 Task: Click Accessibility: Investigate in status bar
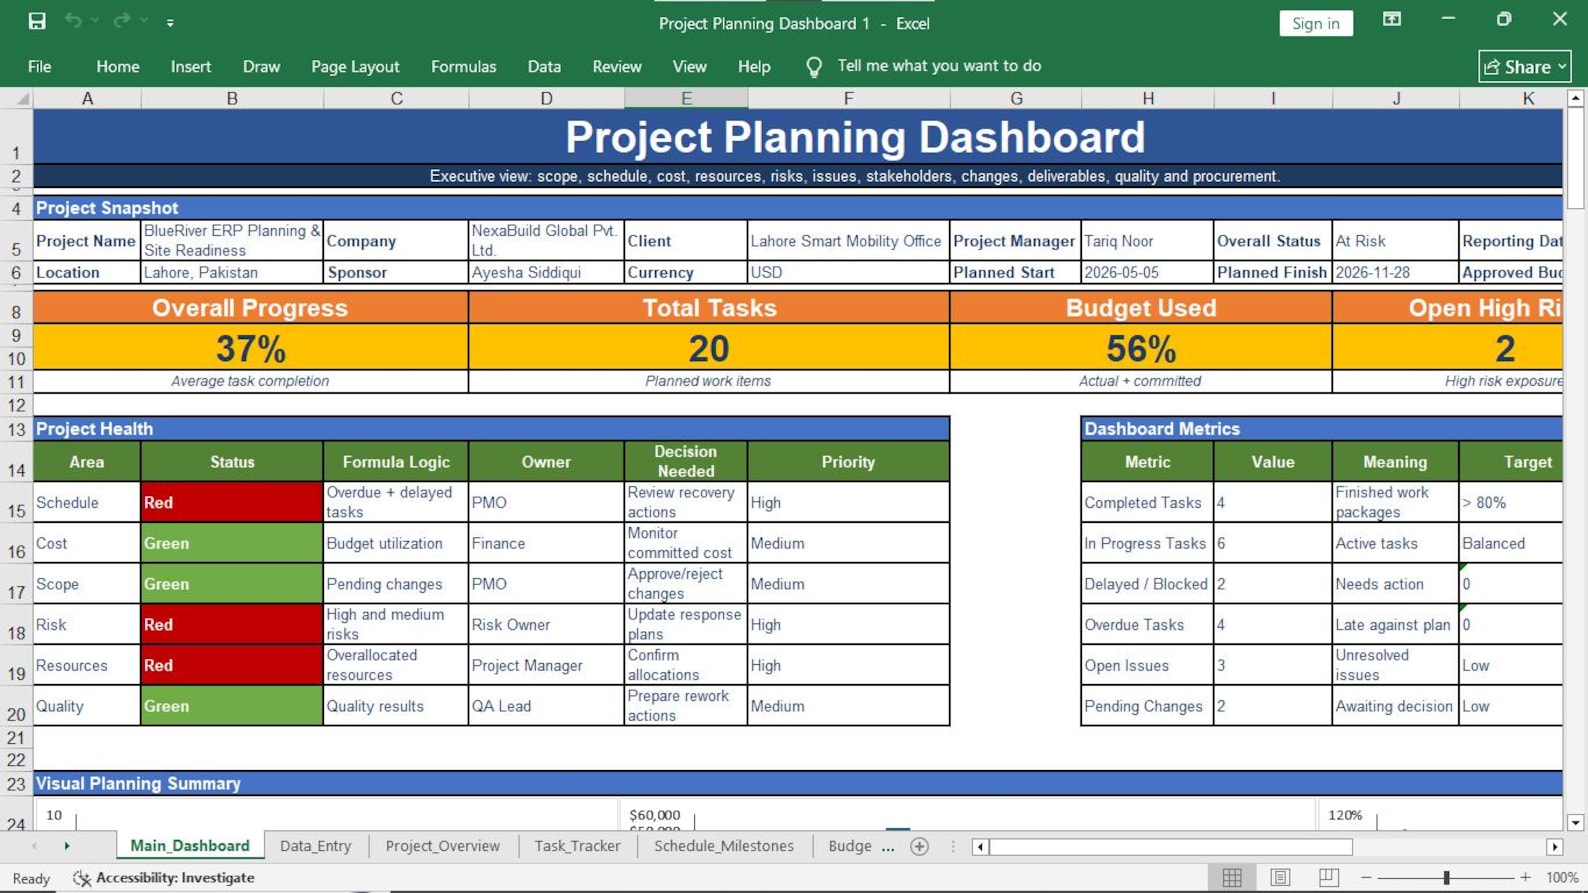click(164, 878)
